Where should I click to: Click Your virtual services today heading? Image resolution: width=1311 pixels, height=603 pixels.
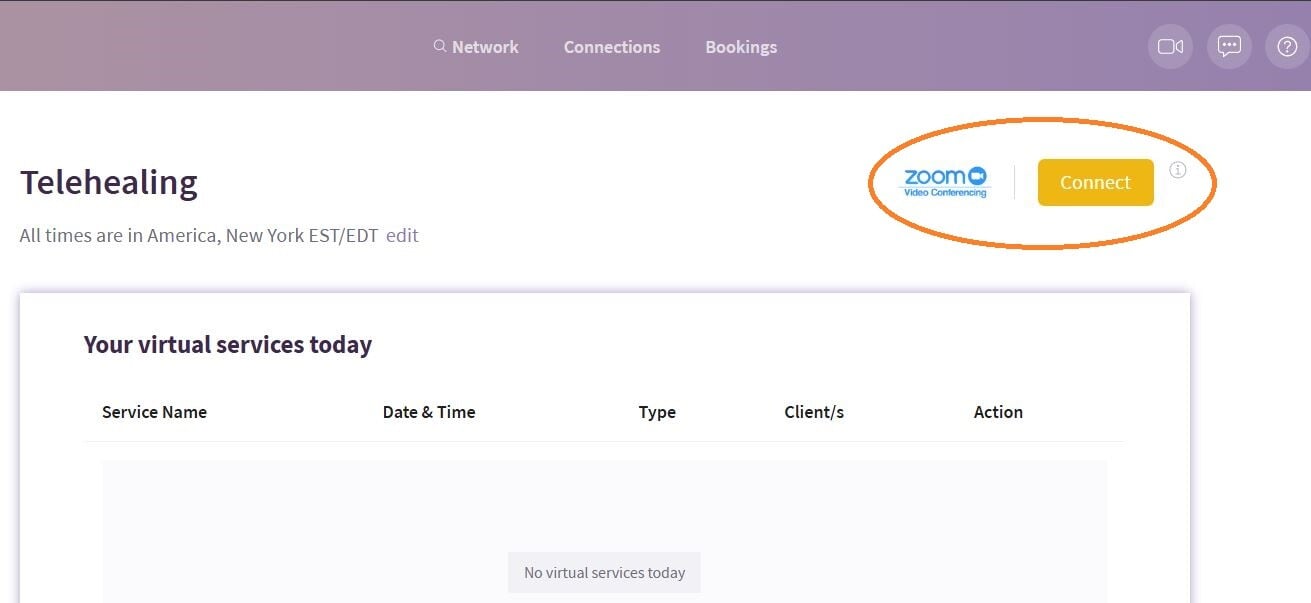tap(228, 345)
